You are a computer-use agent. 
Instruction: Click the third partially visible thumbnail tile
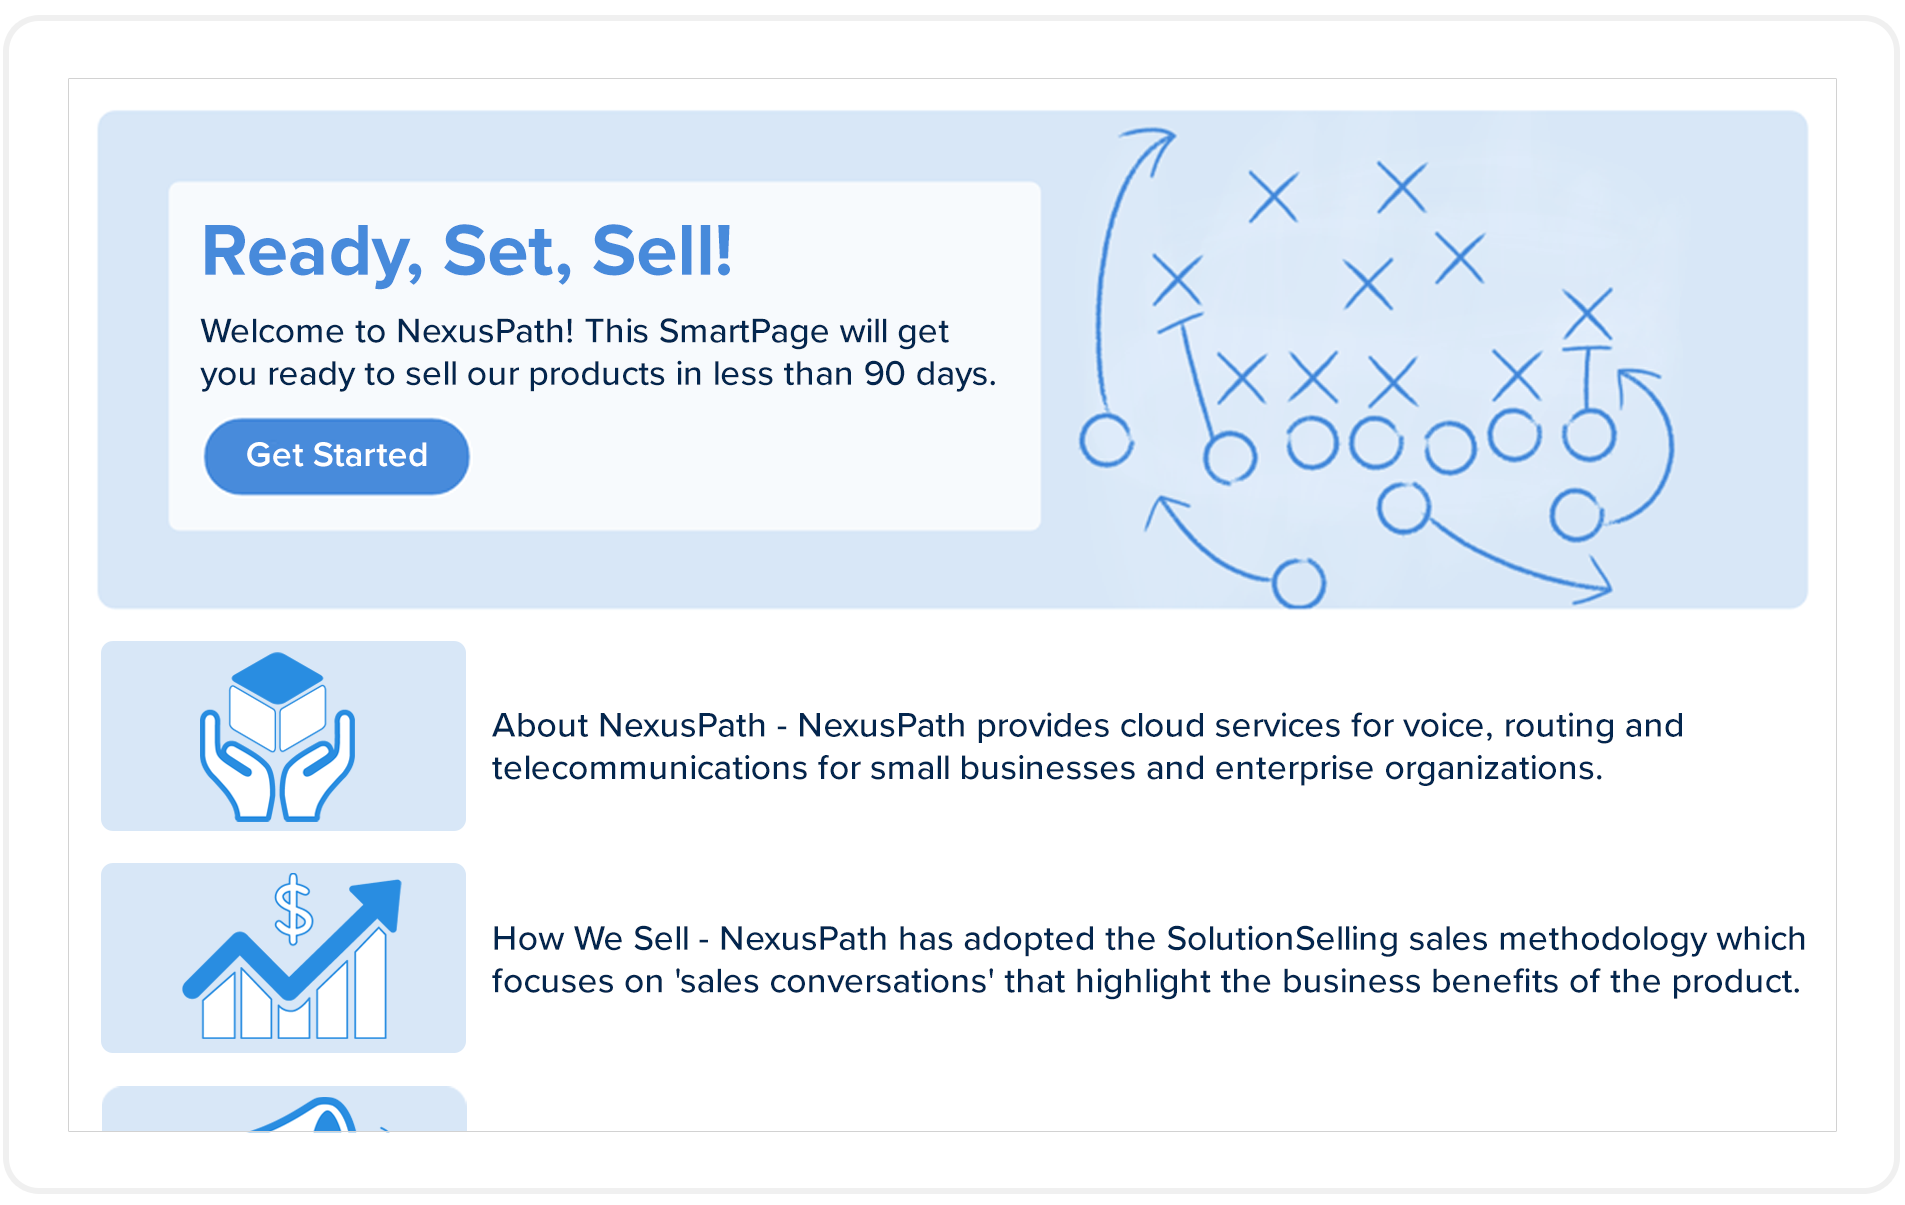pos(284,1109)
